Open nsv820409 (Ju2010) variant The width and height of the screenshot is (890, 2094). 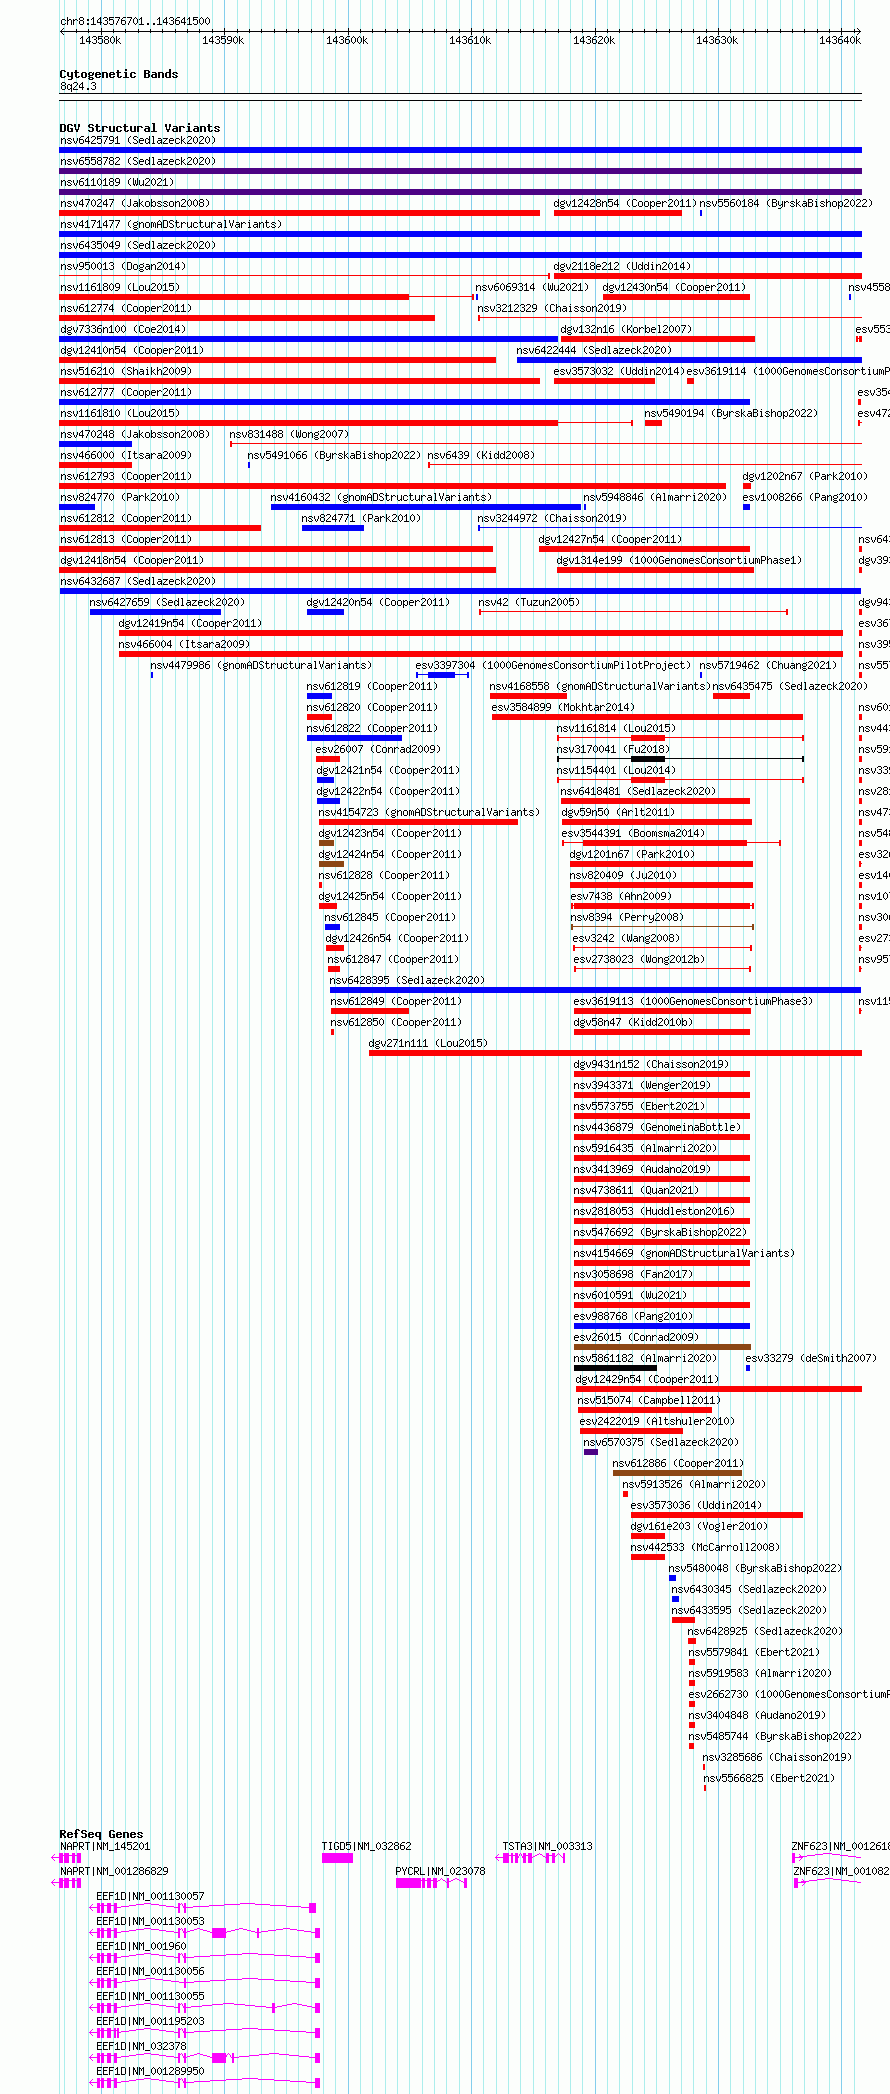[x=623, y=875]
